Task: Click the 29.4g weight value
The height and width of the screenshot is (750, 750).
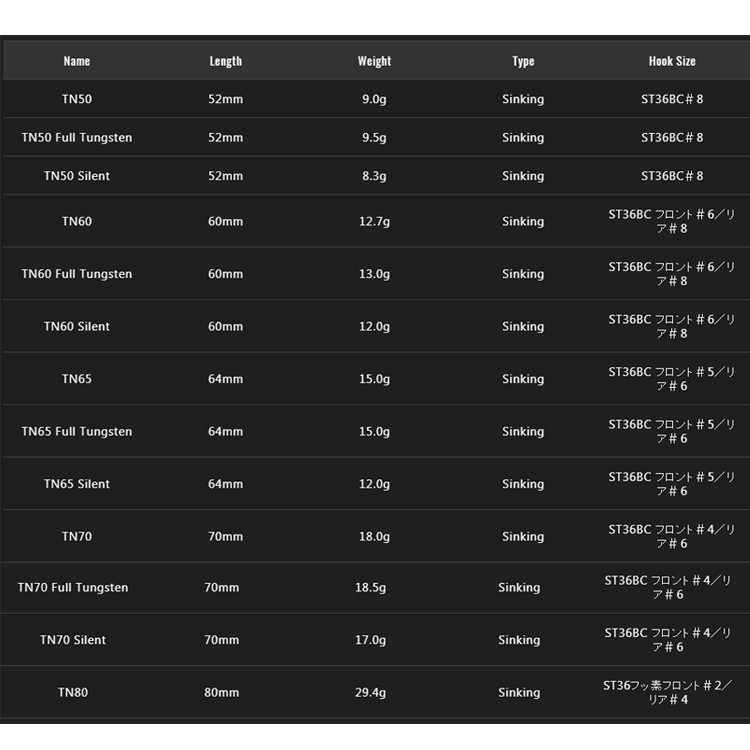Action: click(x=370, y=692)
